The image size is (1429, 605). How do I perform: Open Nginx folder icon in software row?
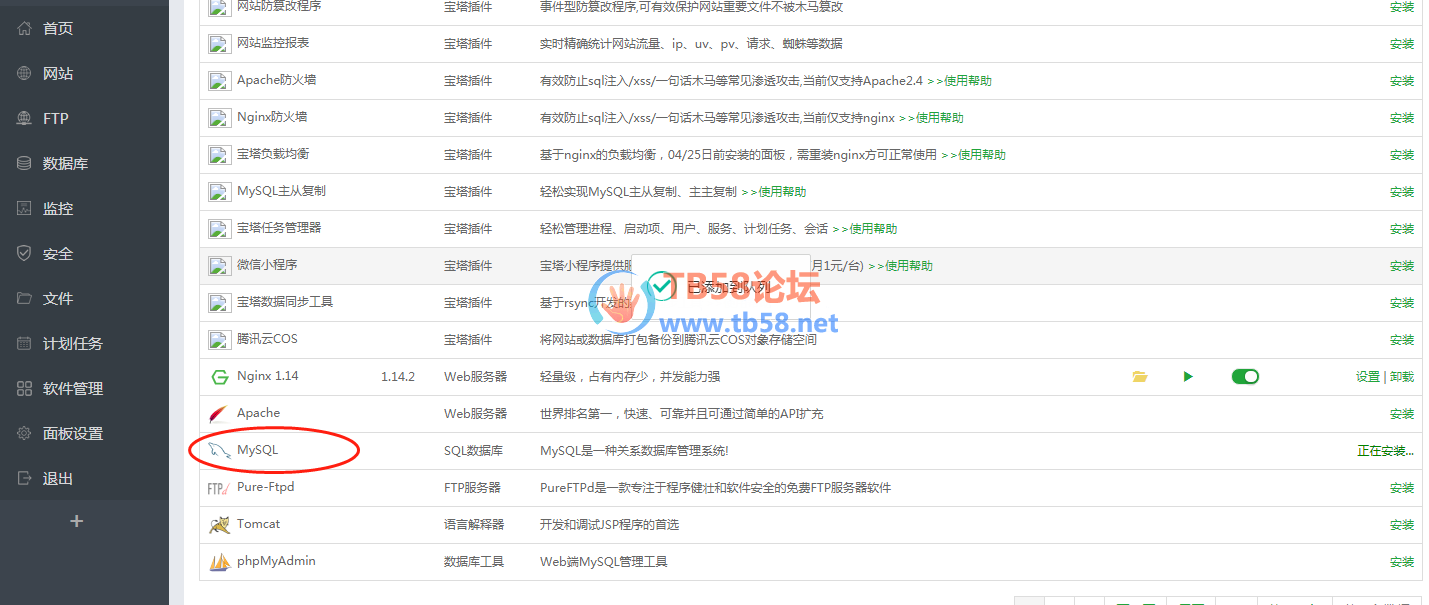tap(1139, 377)
